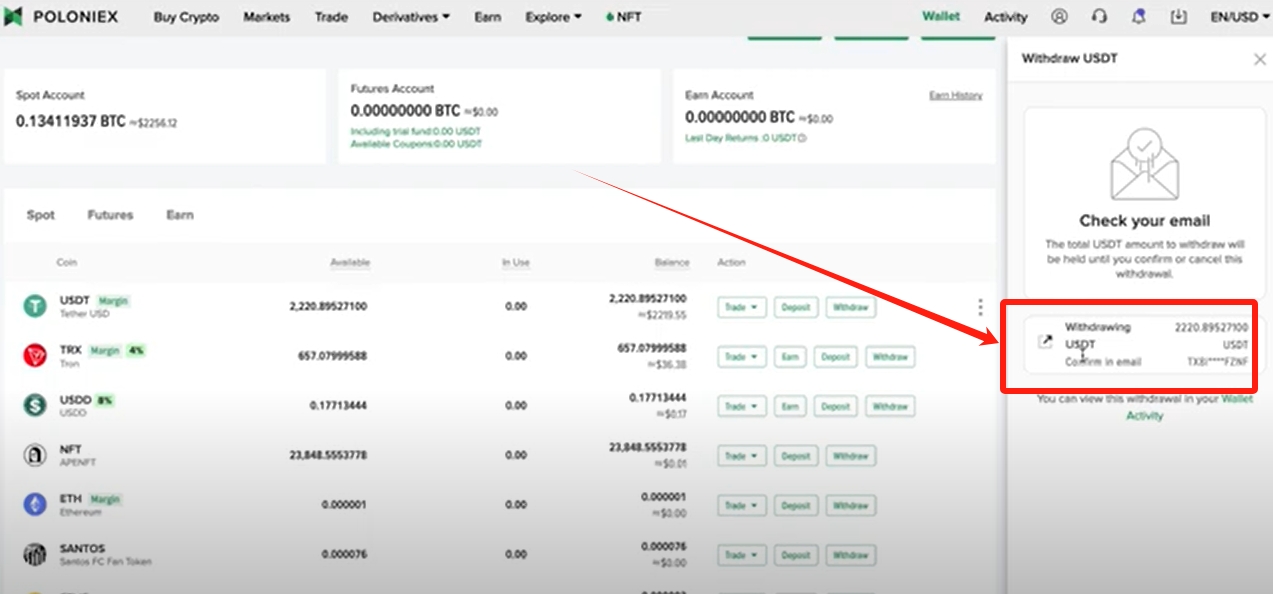Close the Withdraw USDT panel
This screenshot has width=1273, height=594.
[1259, 59]
